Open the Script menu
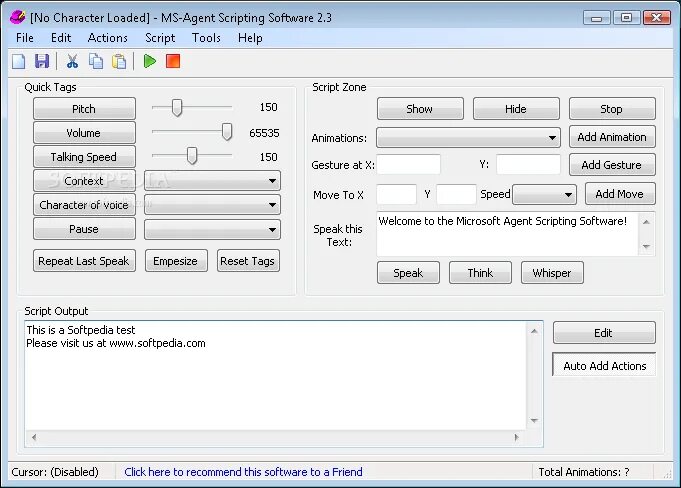Screen dimensions: 681x488 coord(160,38)
